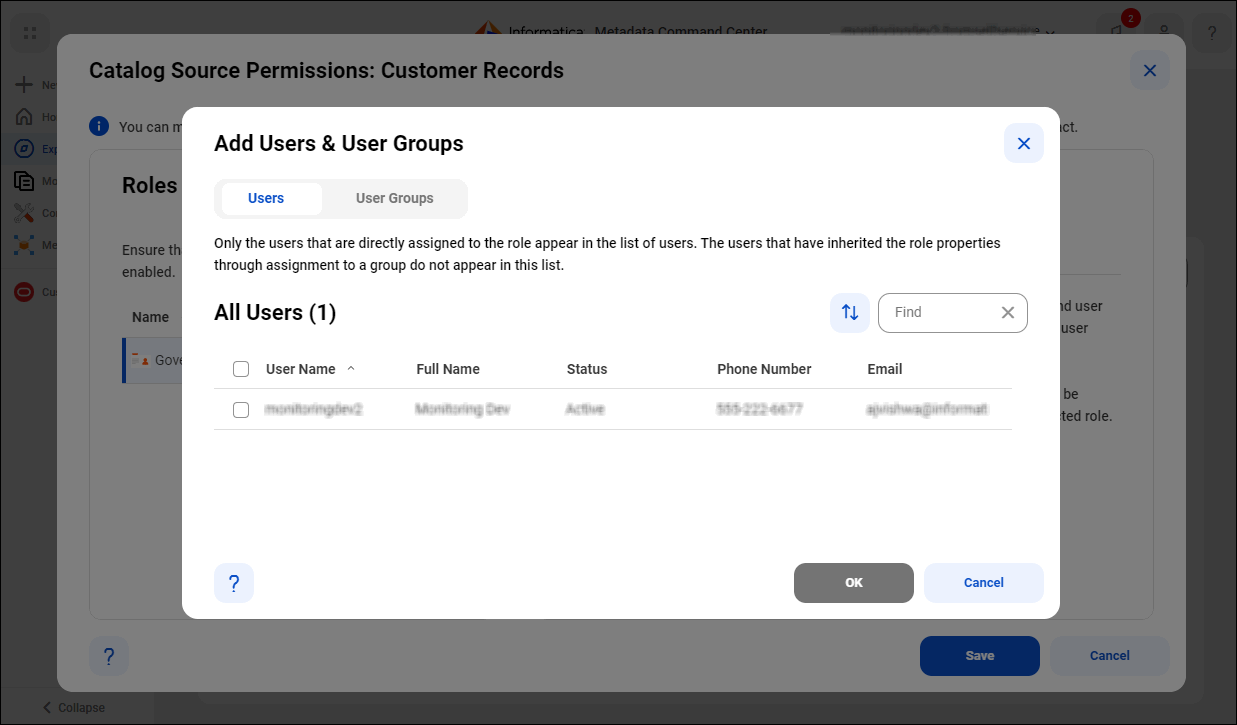Open help in Add Users dialog
The width and height of the screenshot is (1237, 725).
click(234, 583)
